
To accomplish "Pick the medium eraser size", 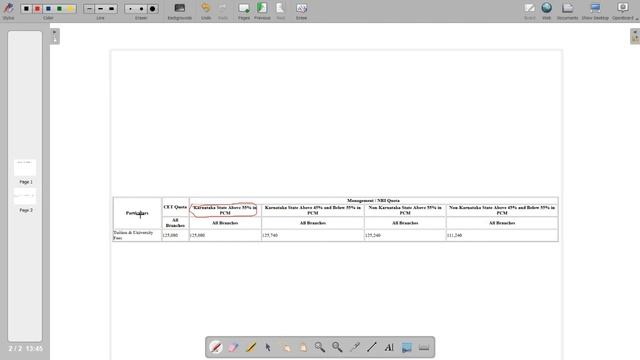I will pyautogui.click(x=141, y=9).
